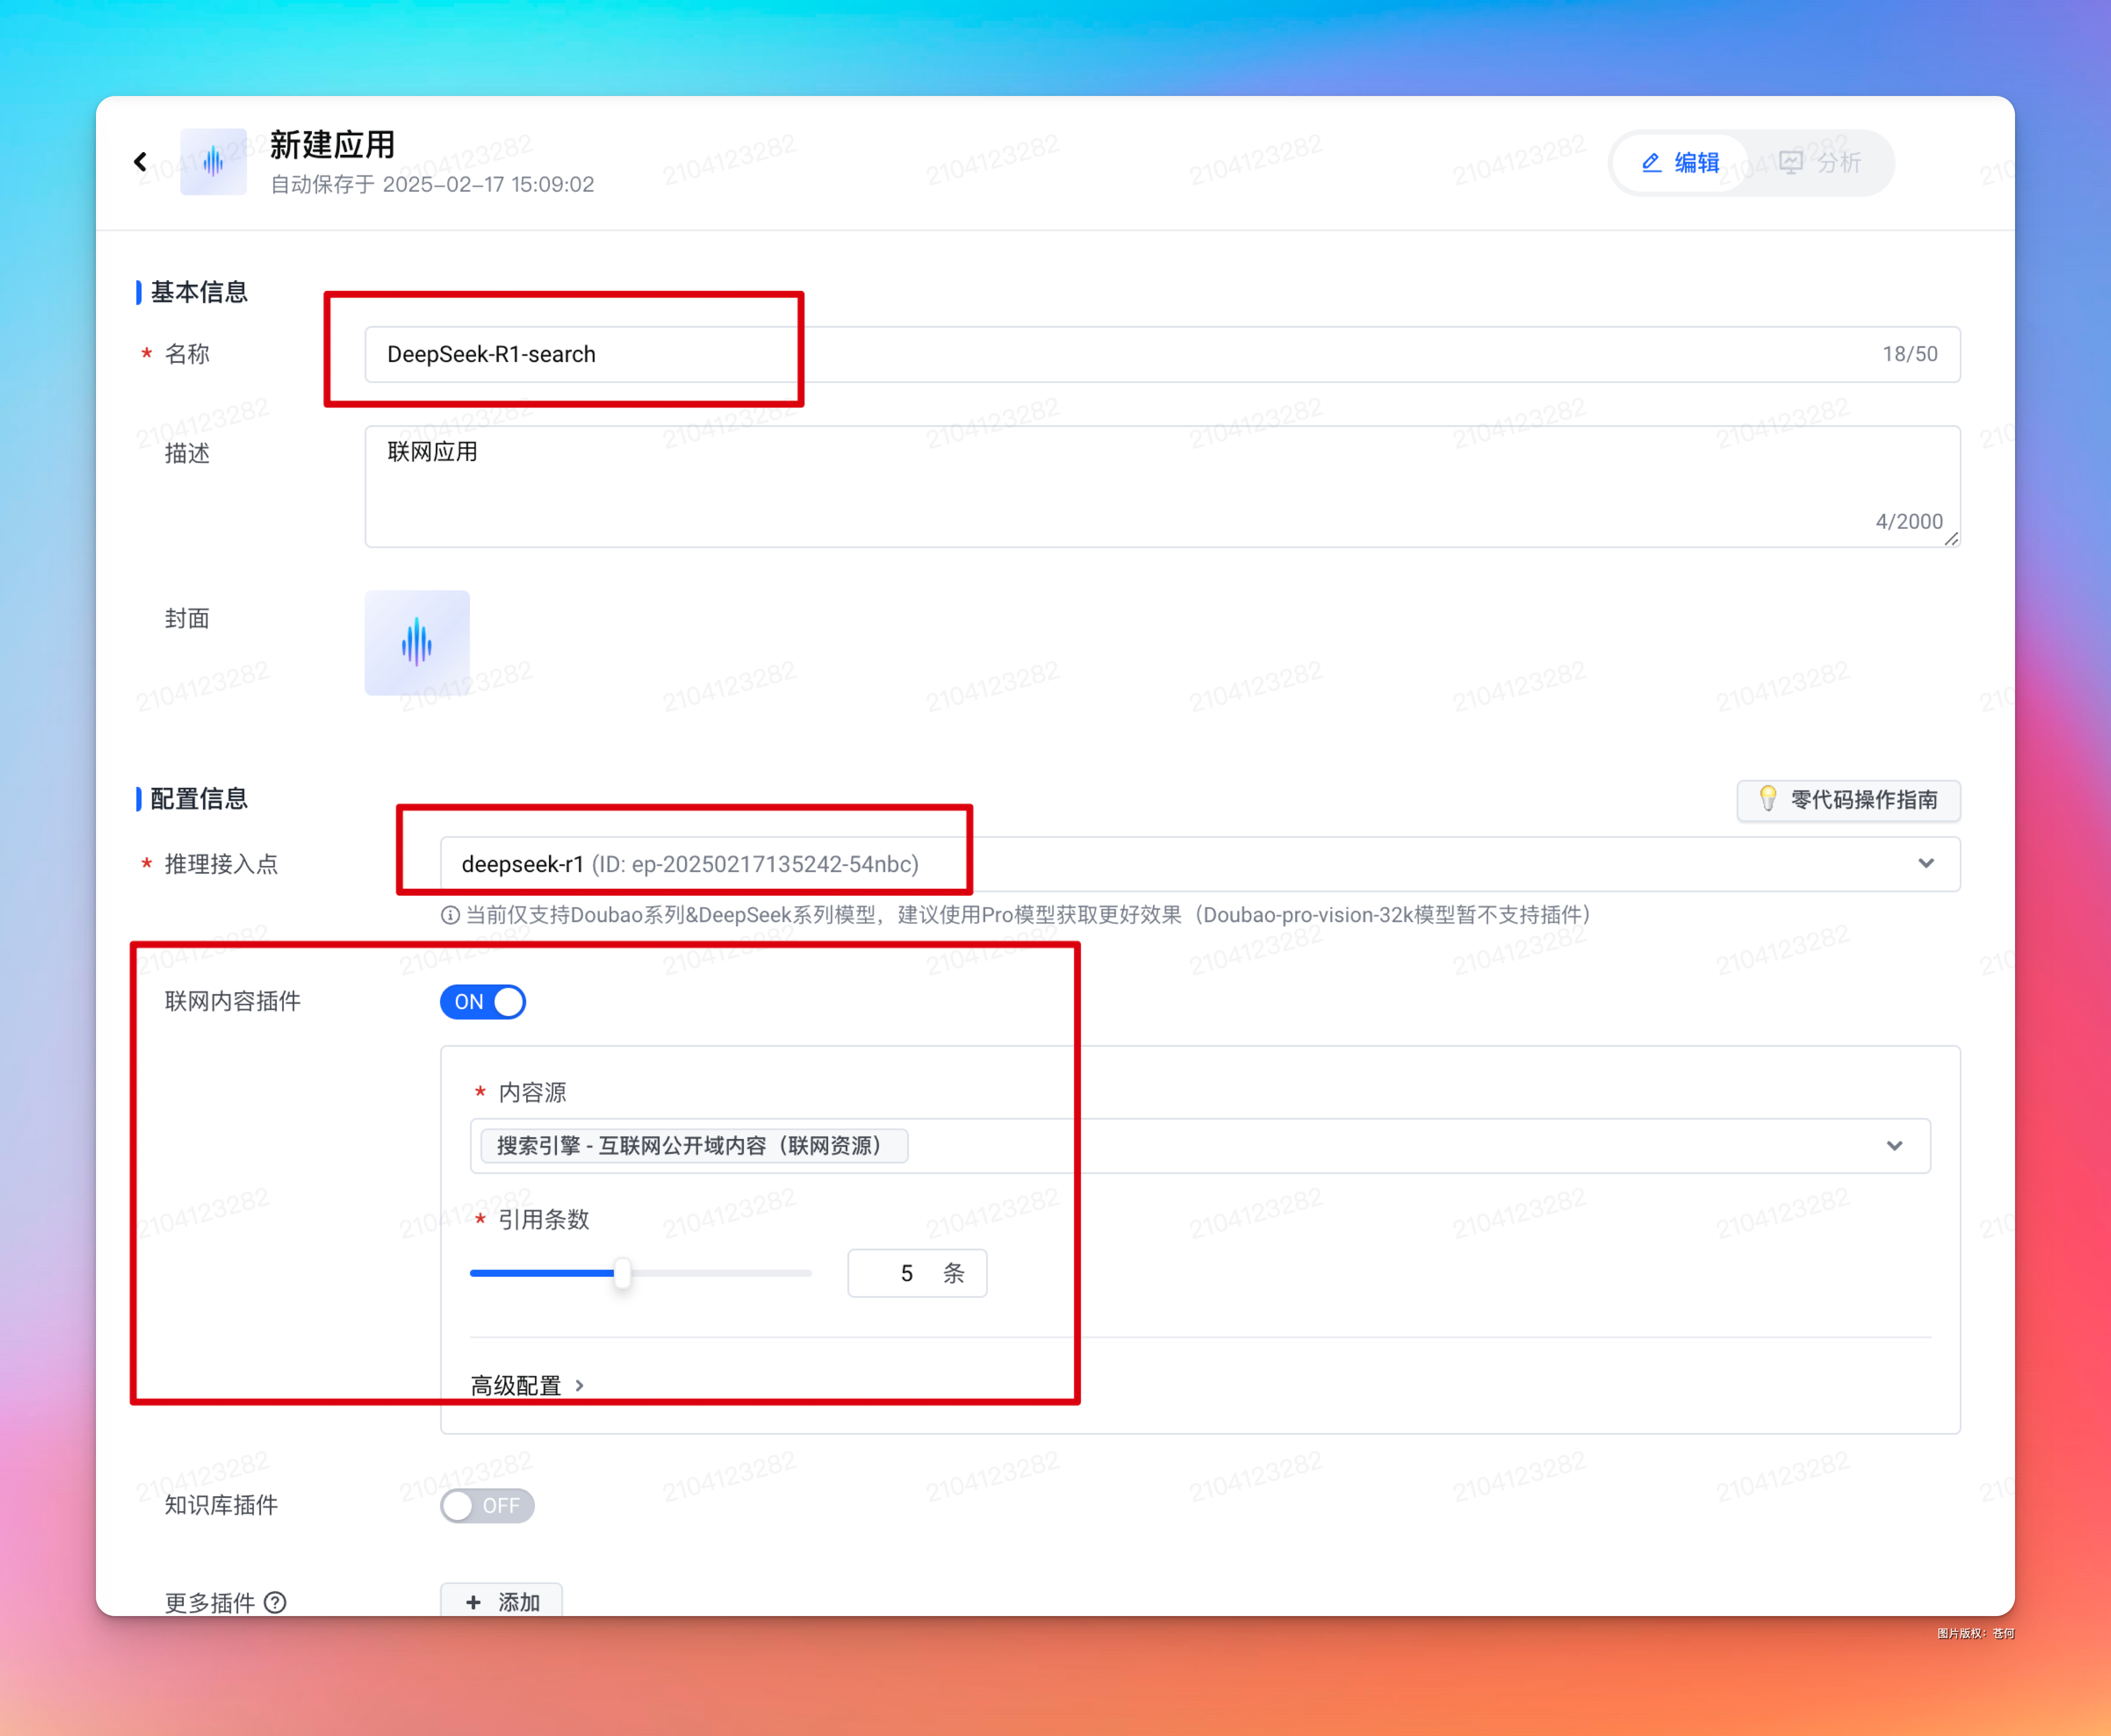The height and width of the screenshot is (1736, 2111).
Task: Turn off the 联网内容插件 toggle
Action: [x=483, y=1001]
